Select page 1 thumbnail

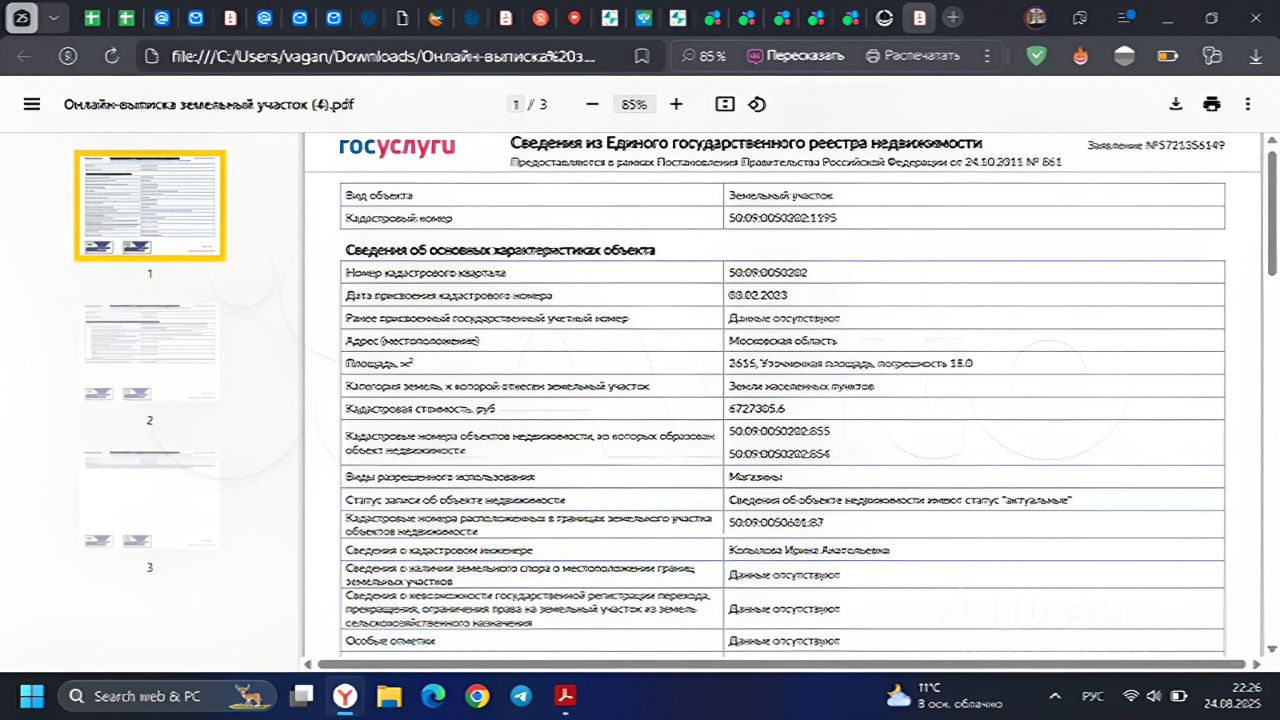pyautogui.click(x=150, y=205)
